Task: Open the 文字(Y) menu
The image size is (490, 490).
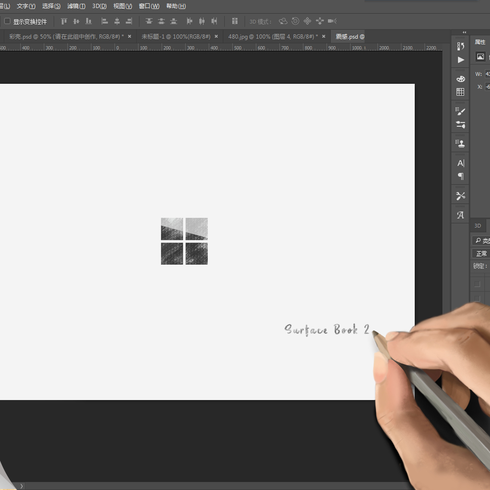Action: coord(26,6)
